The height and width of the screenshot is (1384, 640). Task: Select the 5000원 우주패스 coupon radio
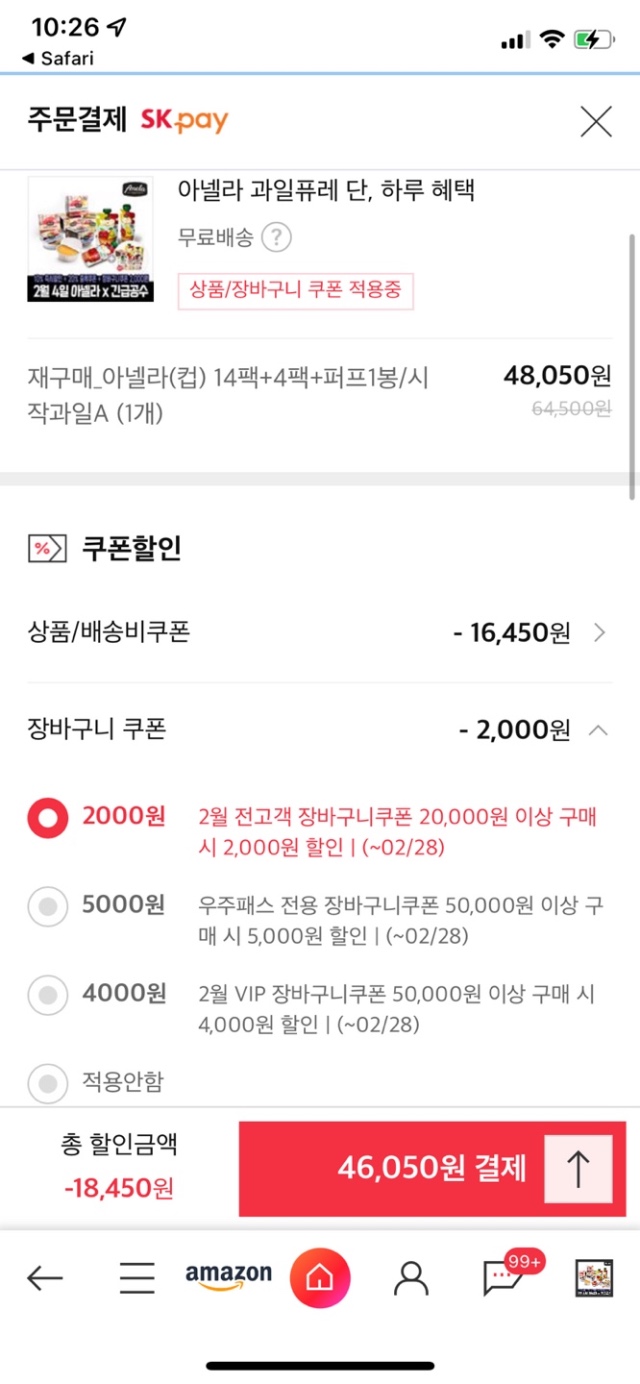[x=47, y=907]
